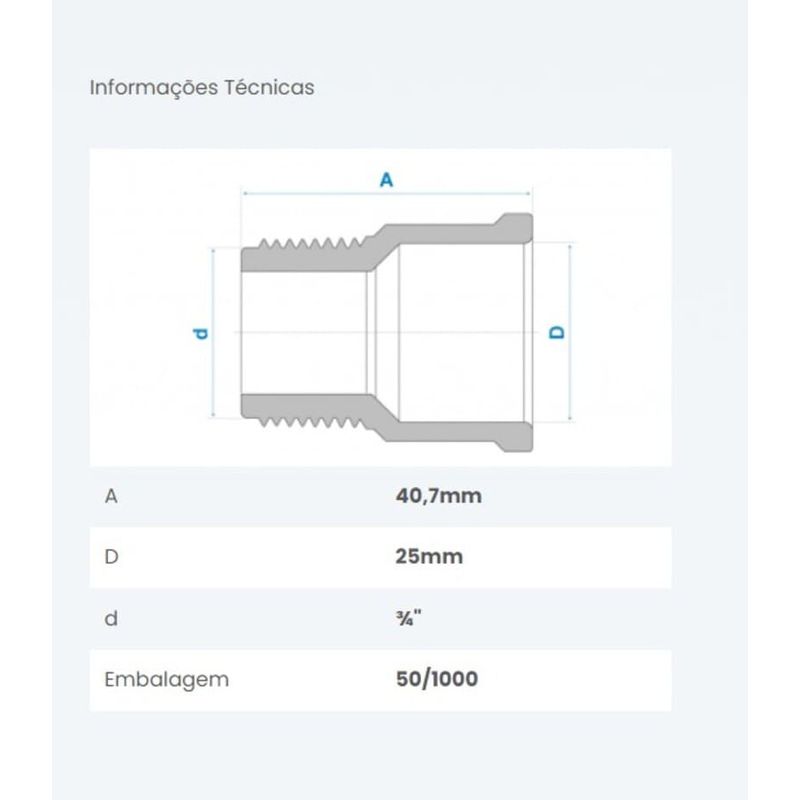Select the 25mm value
The width and height of the screenshot is (800, 800).
[x=429, y=557]
